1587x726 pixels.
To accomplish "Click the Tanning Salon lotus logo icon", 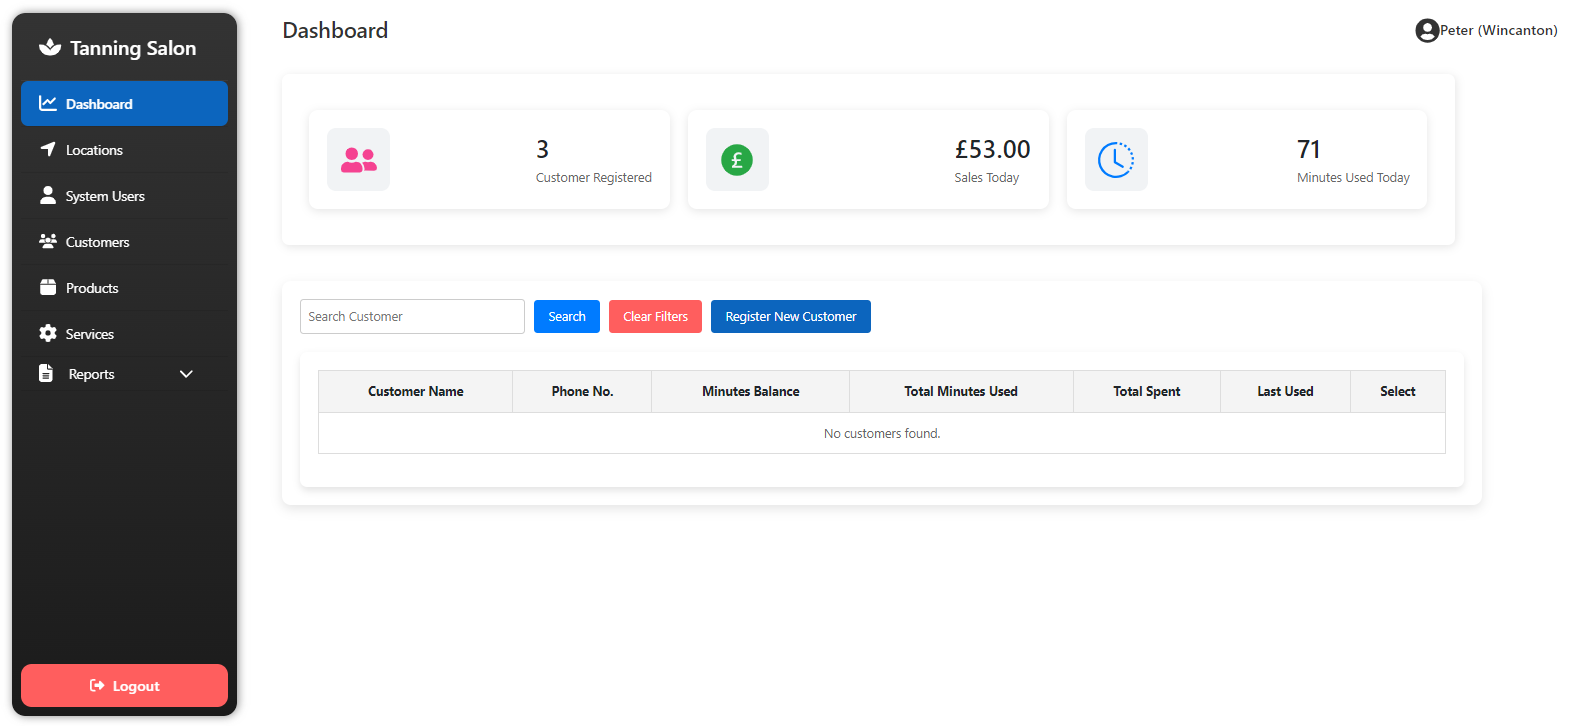I will point(50,47).
